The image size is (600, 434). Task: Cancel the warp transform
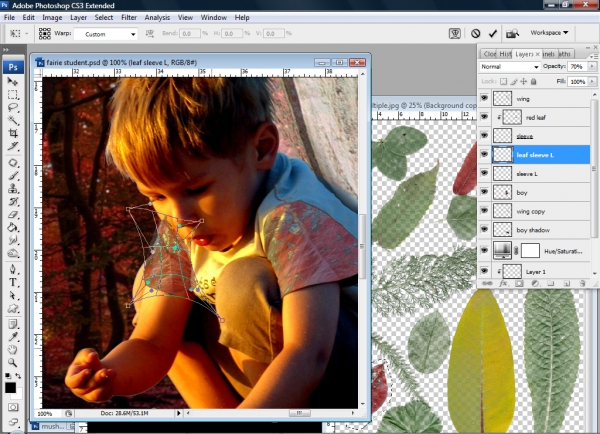[475, 34]
